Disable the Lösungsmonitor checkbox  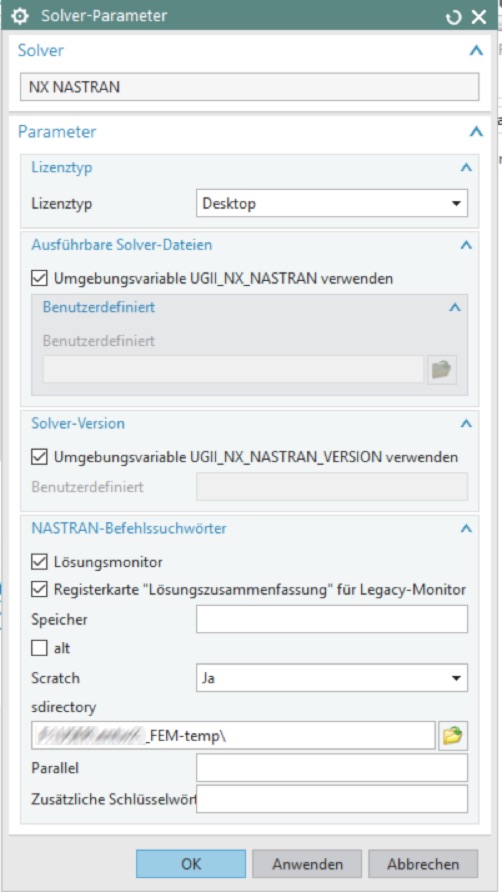40,562
